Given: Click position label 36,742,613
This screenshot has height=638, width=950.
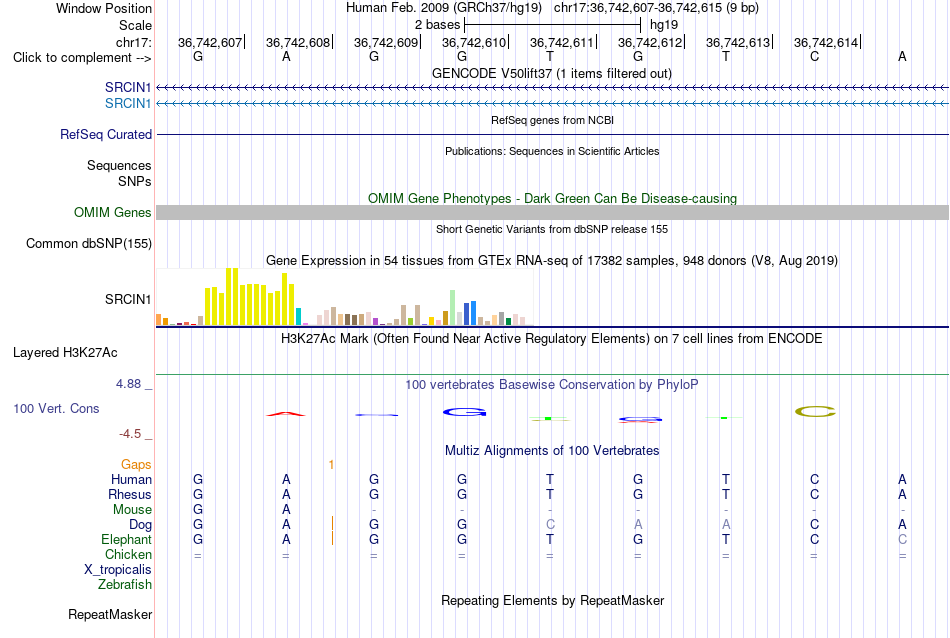Looking at the screenshot, I should click(x=738, y=42).
